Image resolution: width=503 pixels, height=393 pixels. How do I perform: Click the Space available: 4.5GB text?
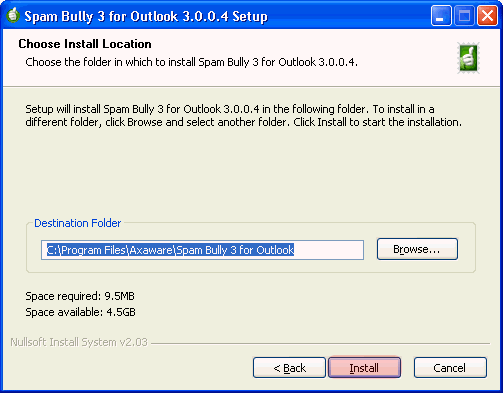pos(80,312)
